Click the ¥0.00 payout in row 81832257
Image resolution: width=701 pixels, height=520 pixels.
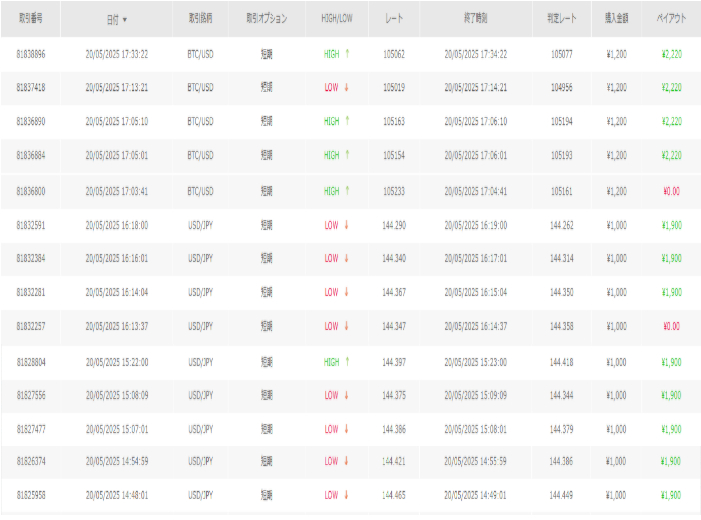click(x=671, y=326)
